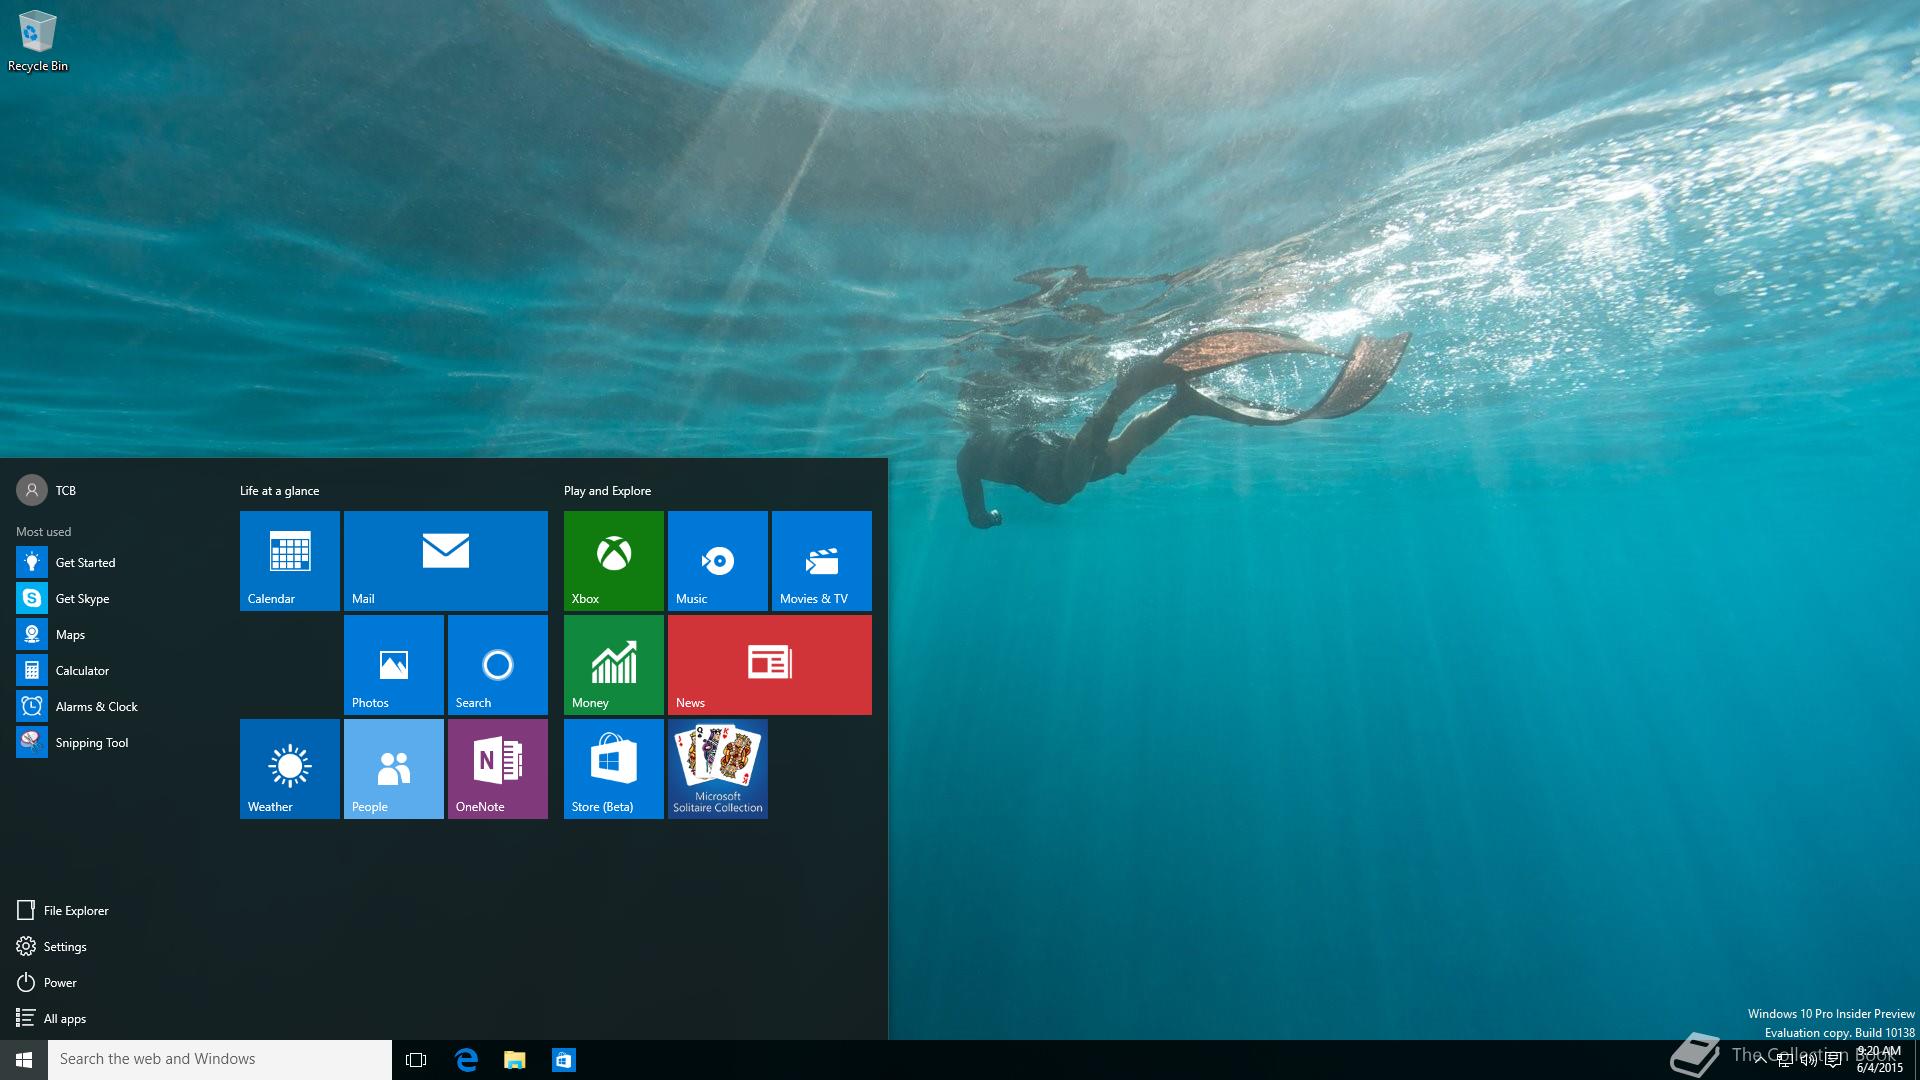This screenshot has width=1920, height=1080.
Task: Open the Money tile
Action: [x=614, y=665]
